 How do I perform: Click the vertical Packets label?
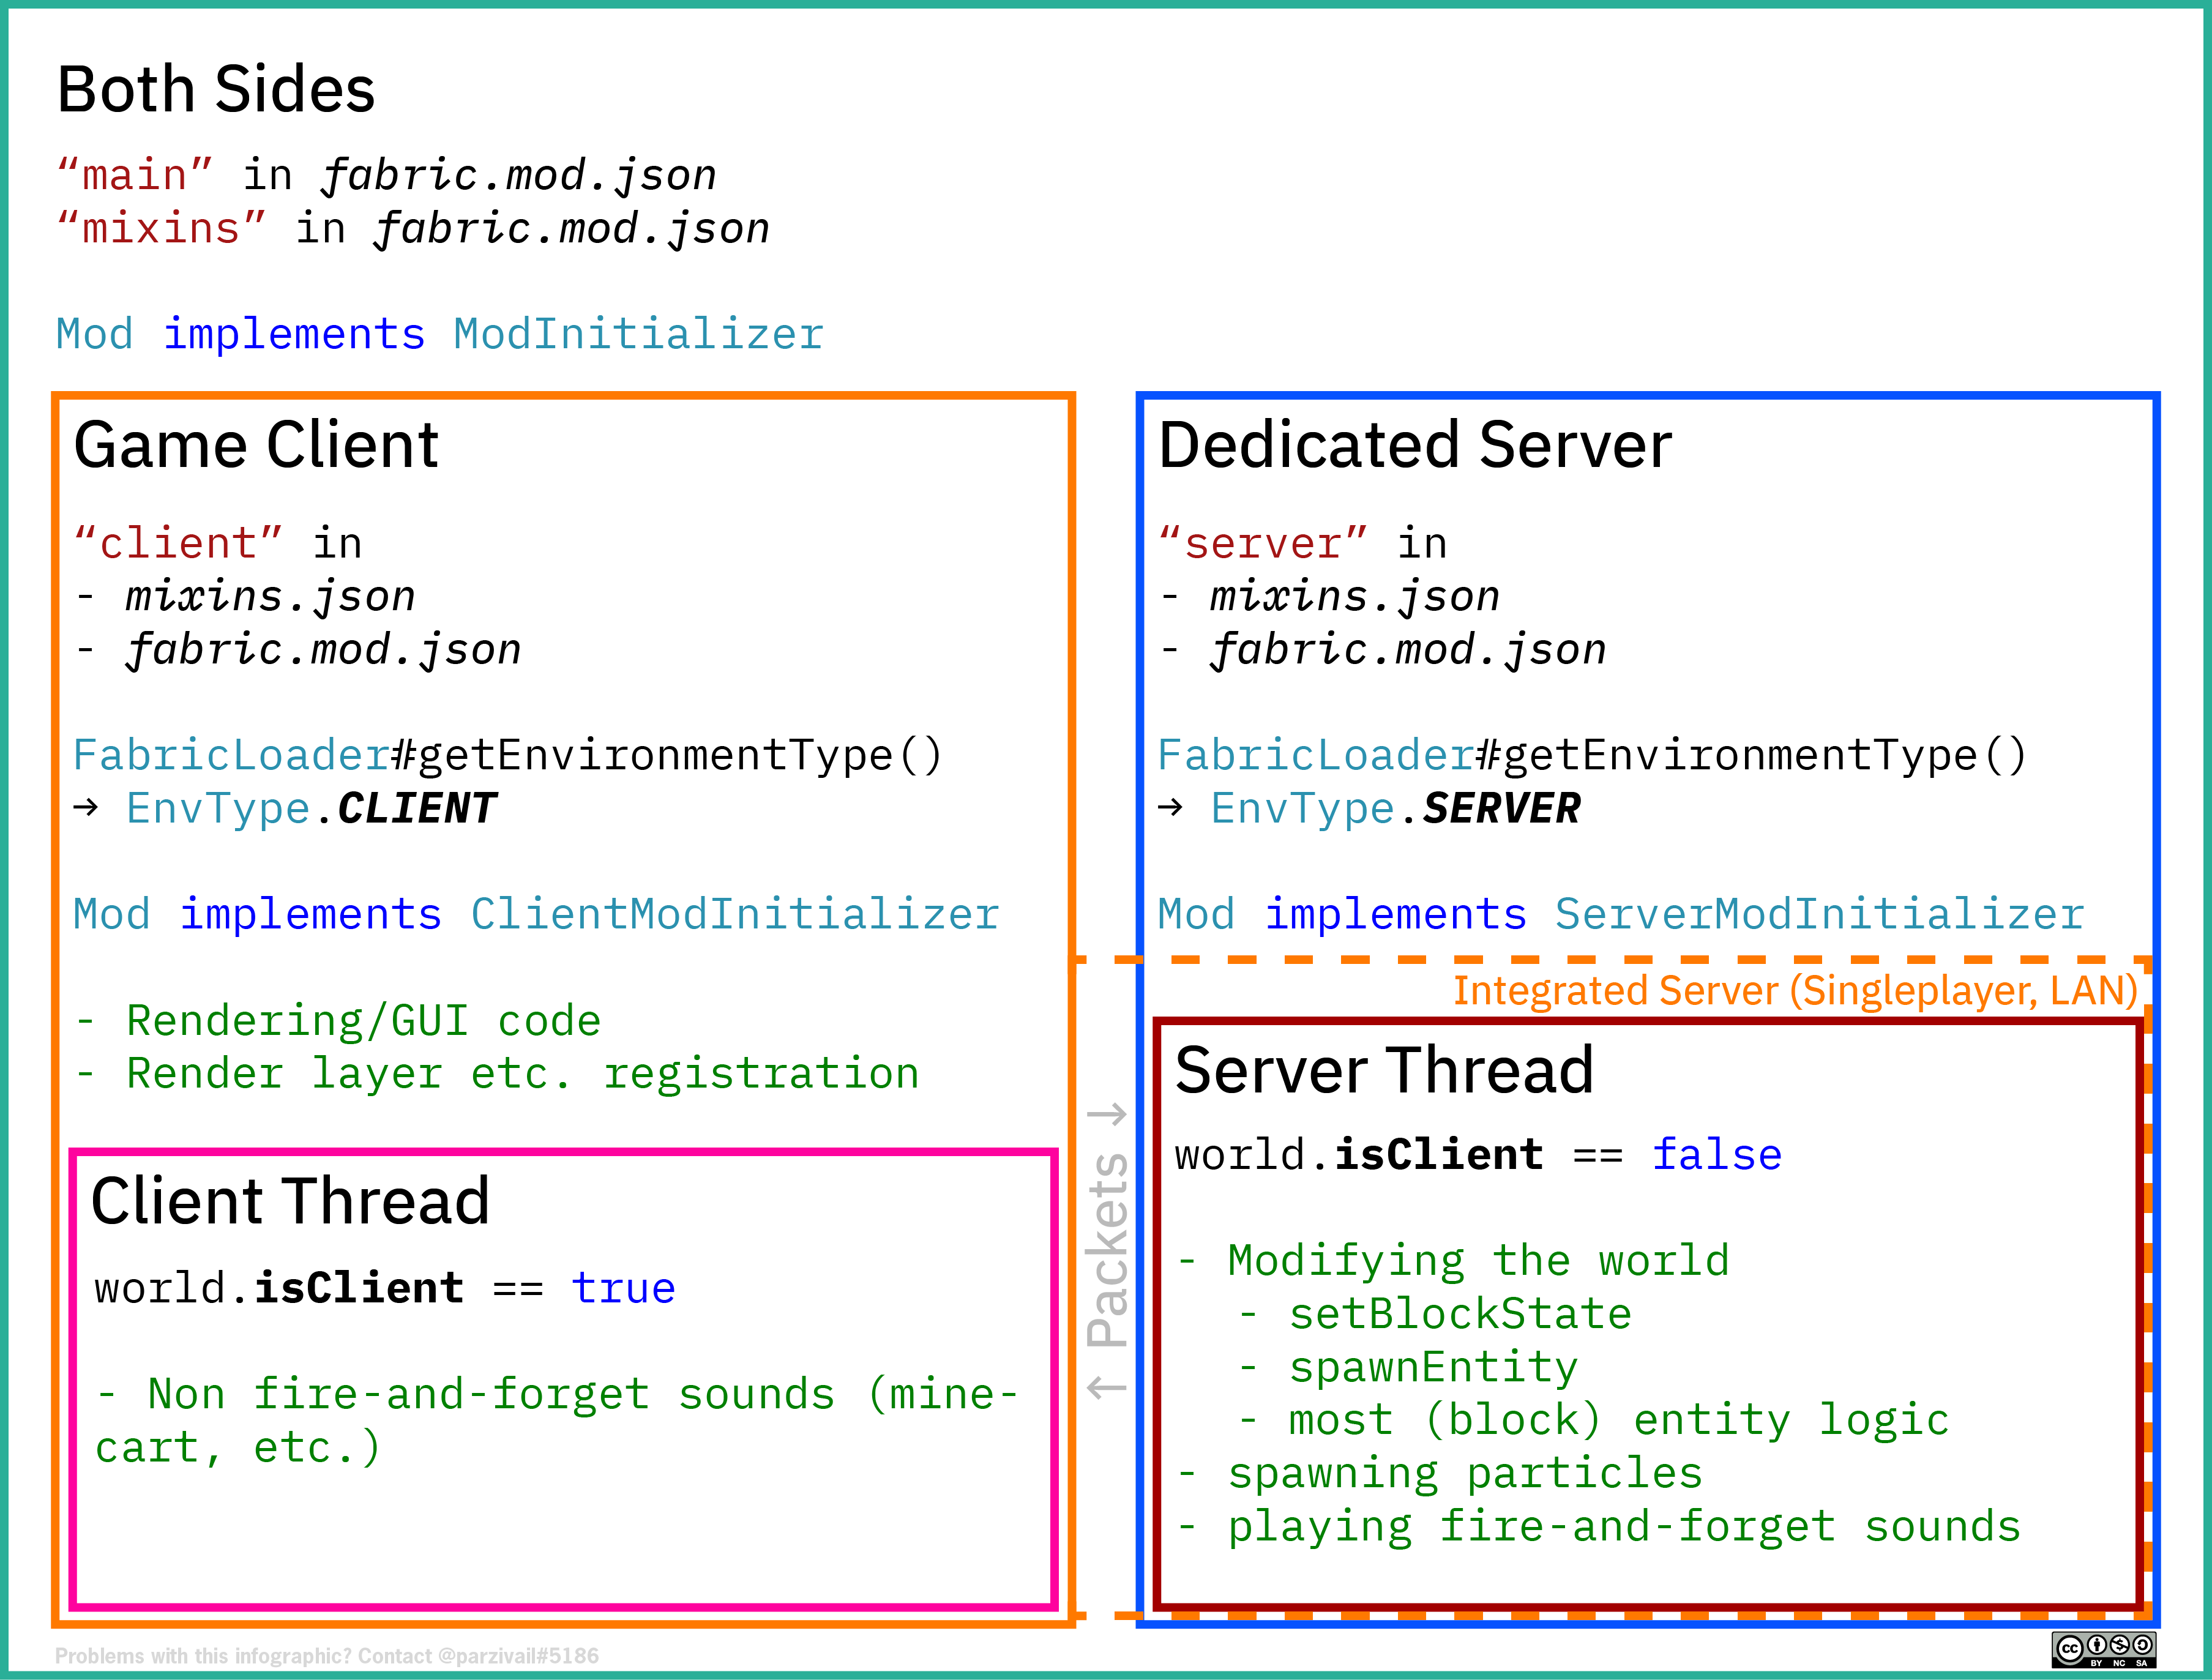click(1108, 1250)
